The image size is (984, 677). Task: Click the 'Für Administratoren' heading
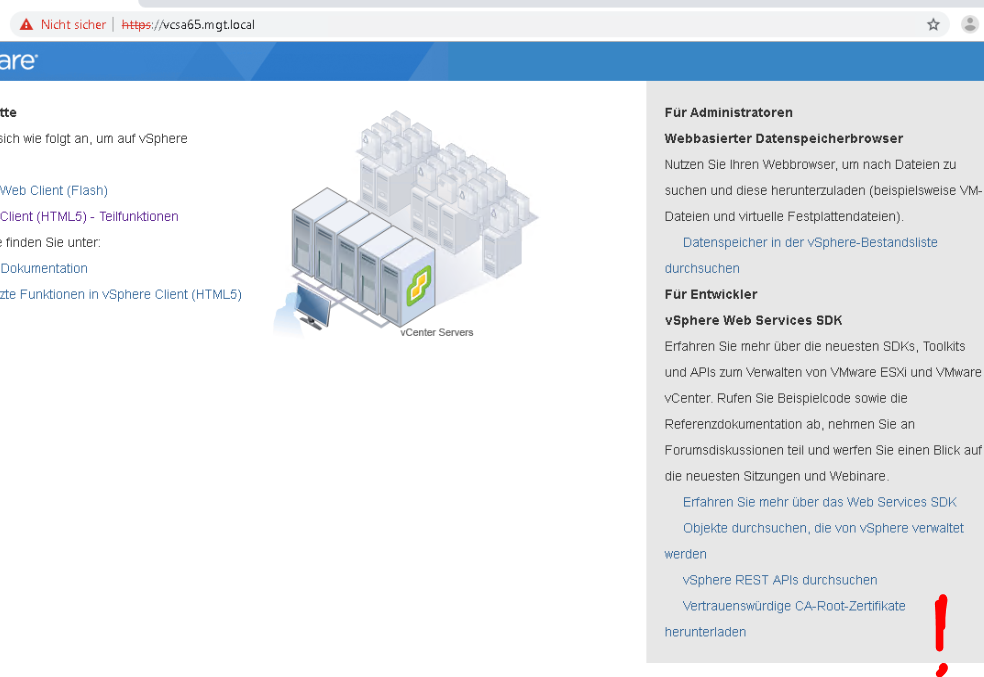729,113
